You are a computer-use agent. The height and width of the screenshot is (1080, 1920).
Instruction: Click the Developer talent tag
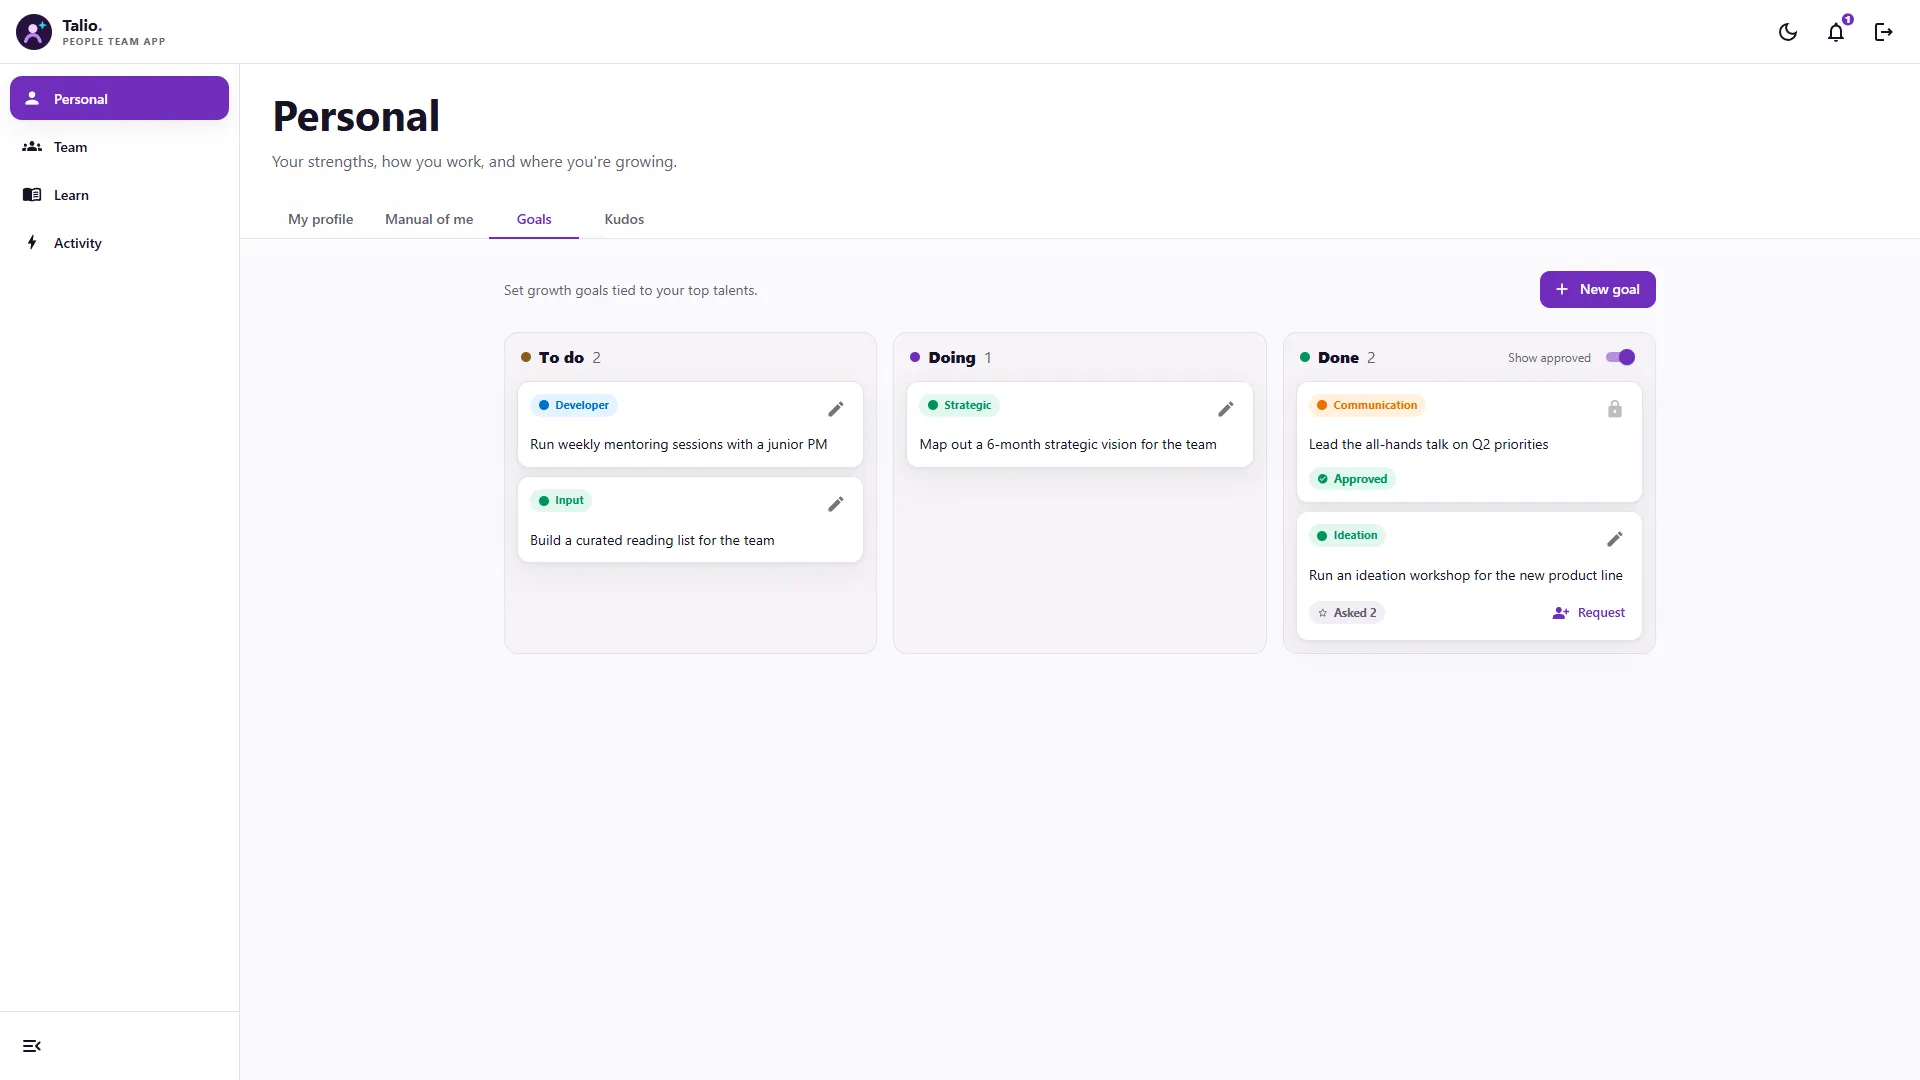pos(574,405)
